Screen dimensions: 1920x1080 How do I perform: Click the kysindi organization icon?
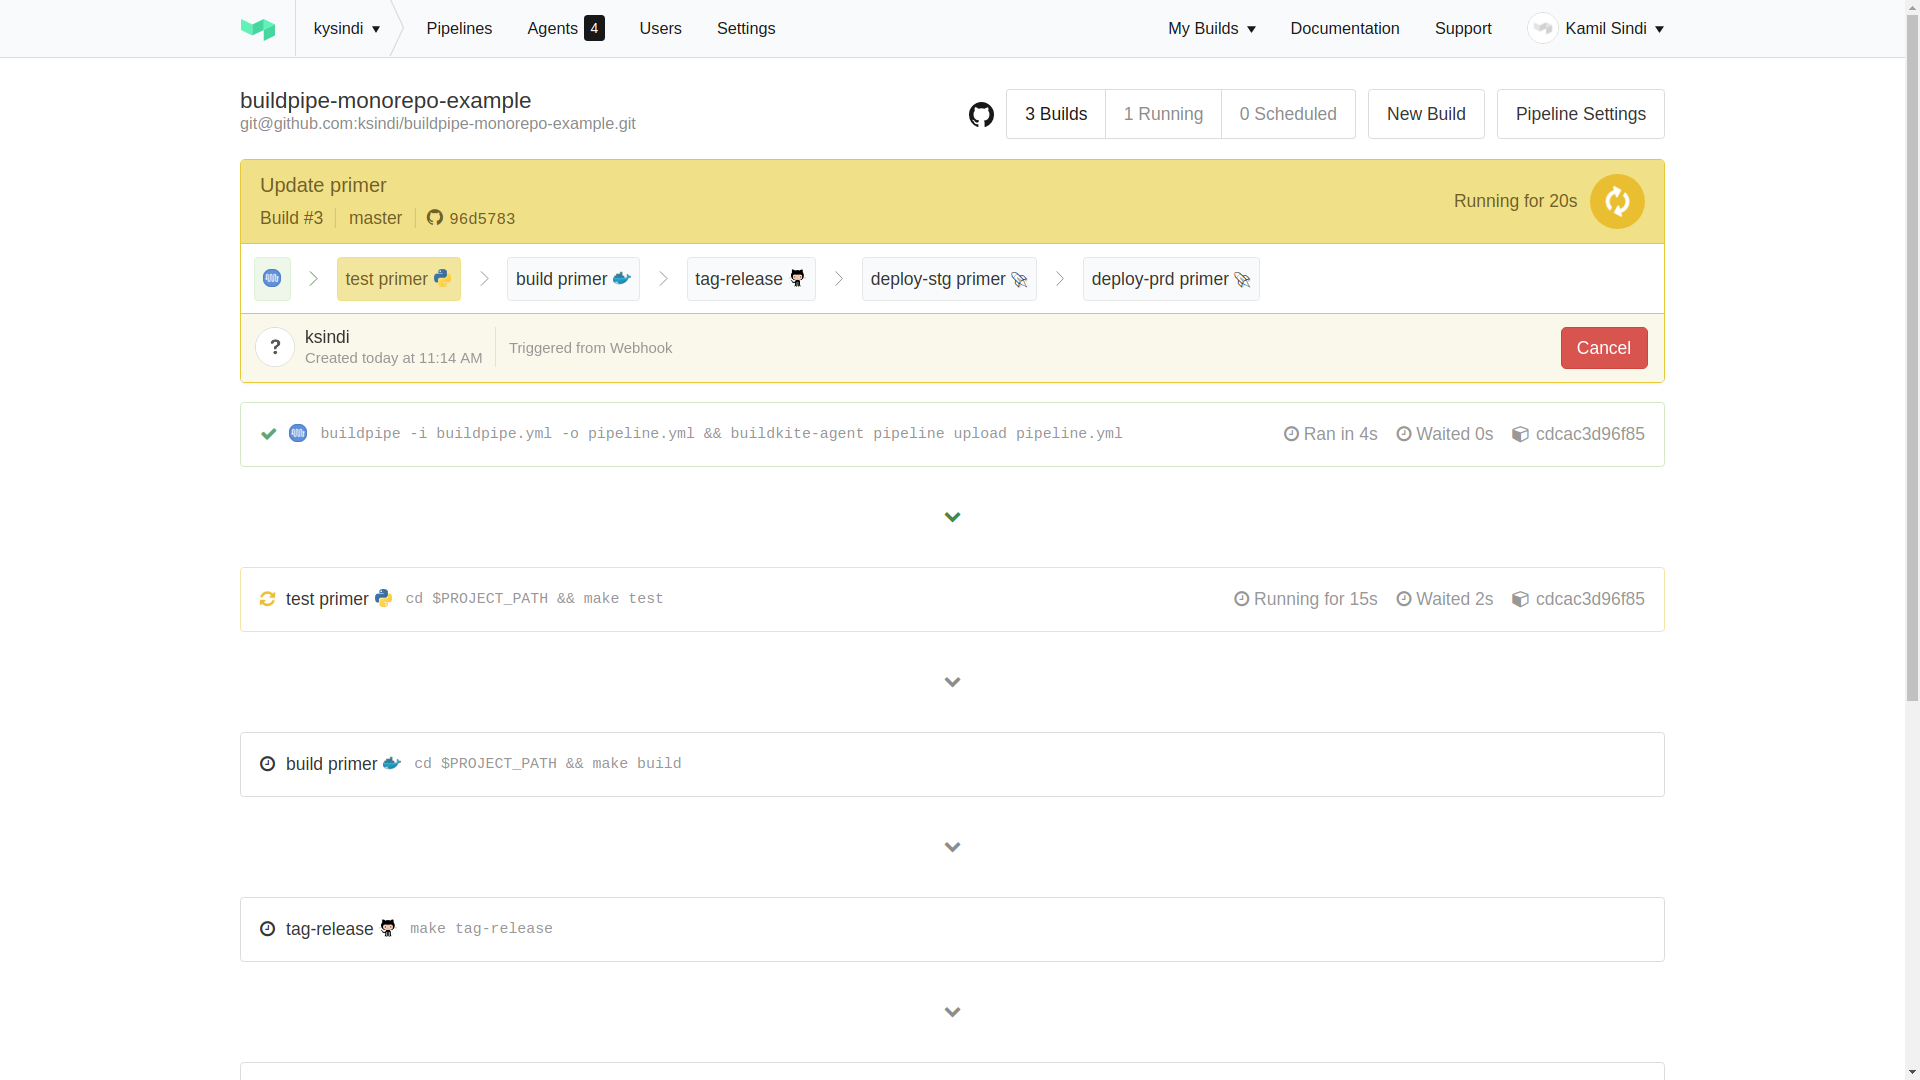tap(260, 28)
